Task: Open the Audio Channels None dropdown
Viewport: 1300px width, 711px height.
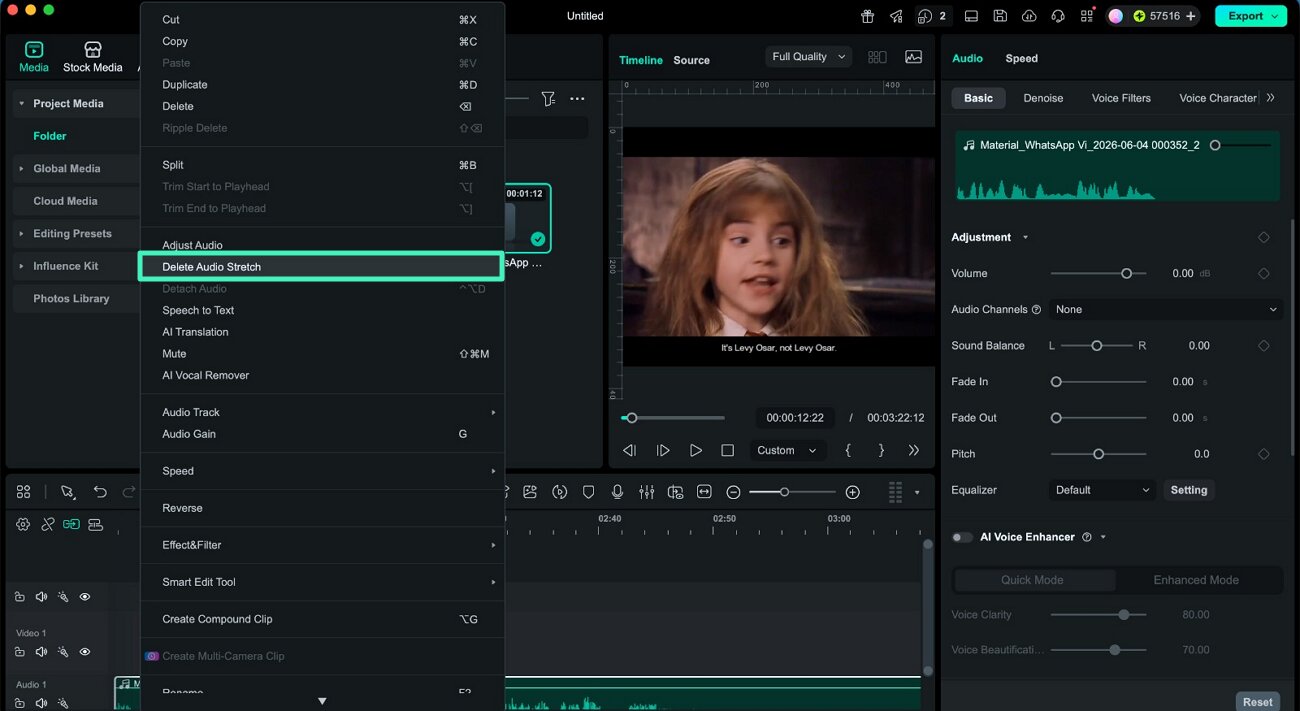Action: pyautogui.click(x=1166, y=309)
